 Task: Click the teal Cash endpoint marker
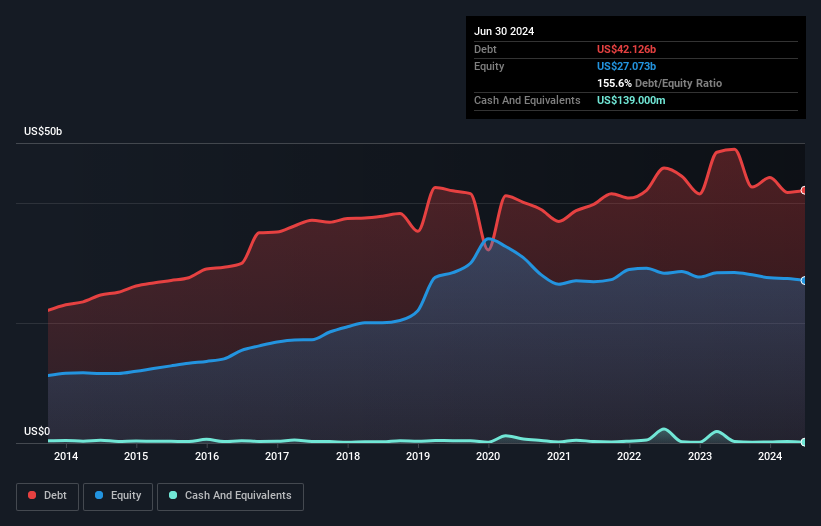point(804,442)
